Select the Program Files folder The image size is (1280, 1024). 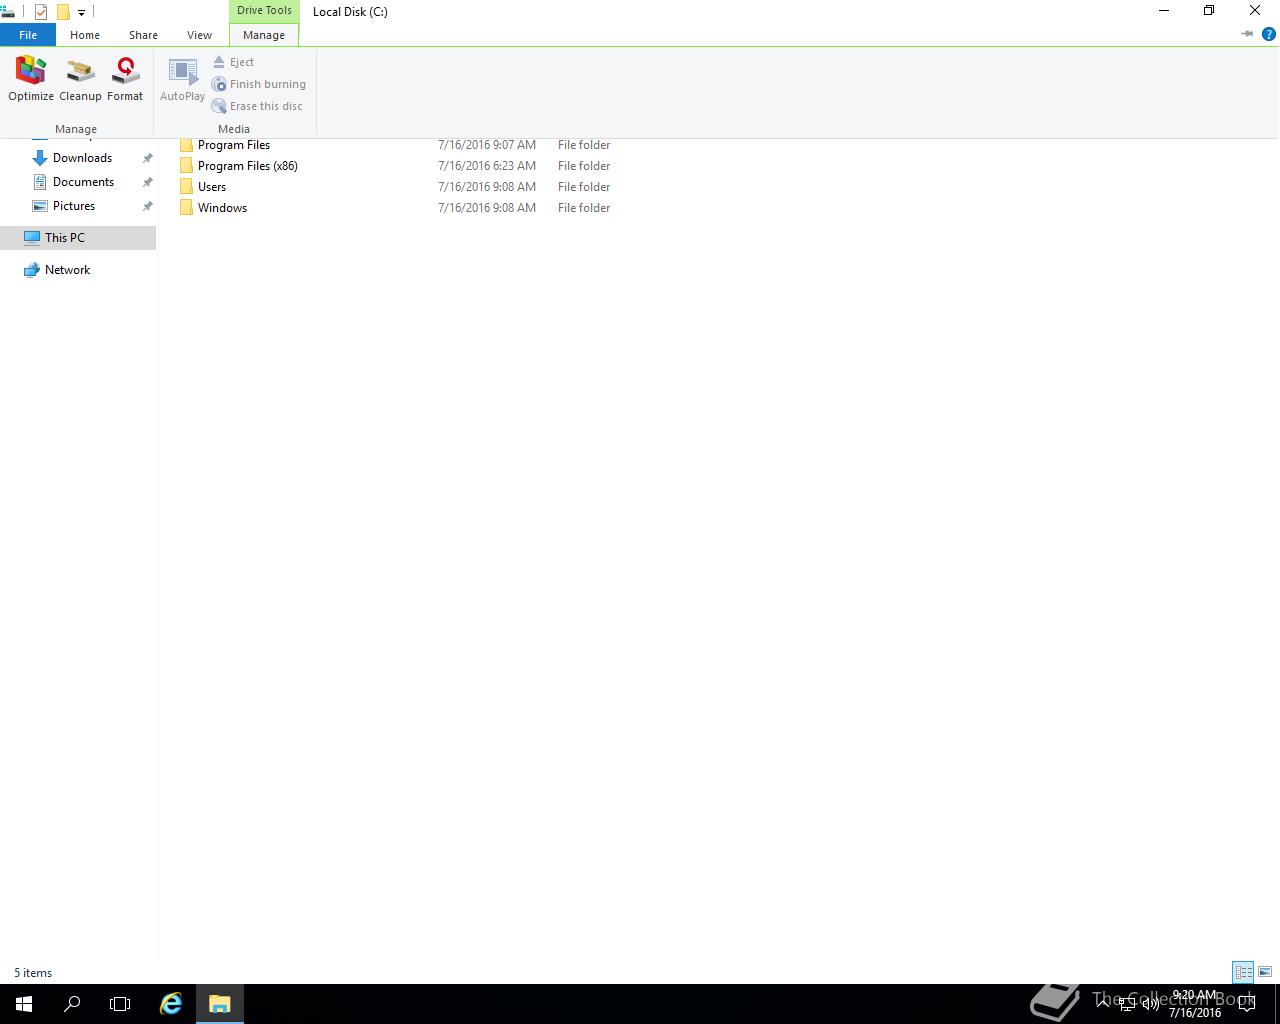coord(234,145)
